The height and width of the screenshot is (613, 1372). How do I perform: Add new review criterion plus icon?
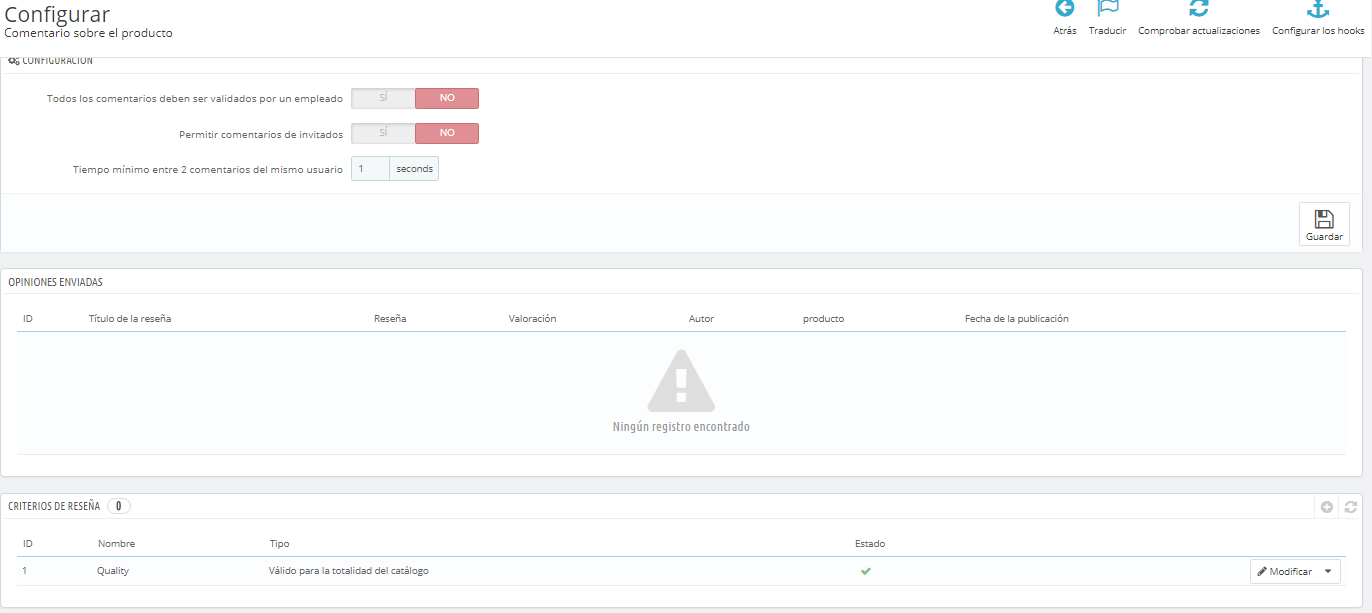coord(1327,507)
